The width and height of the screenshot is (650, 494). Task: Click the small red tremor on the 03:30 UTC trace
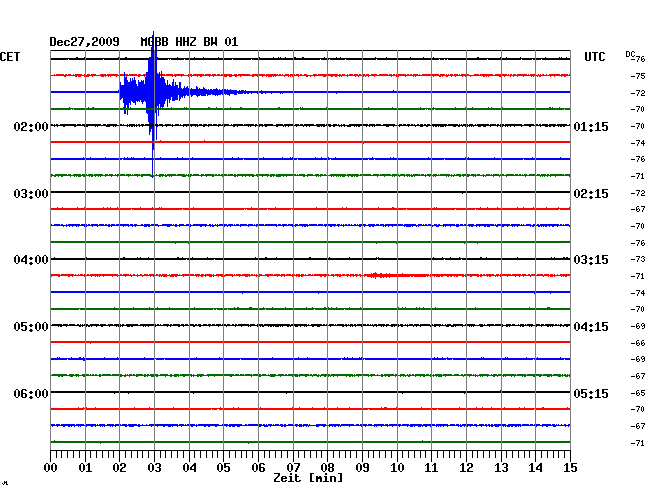394,275
